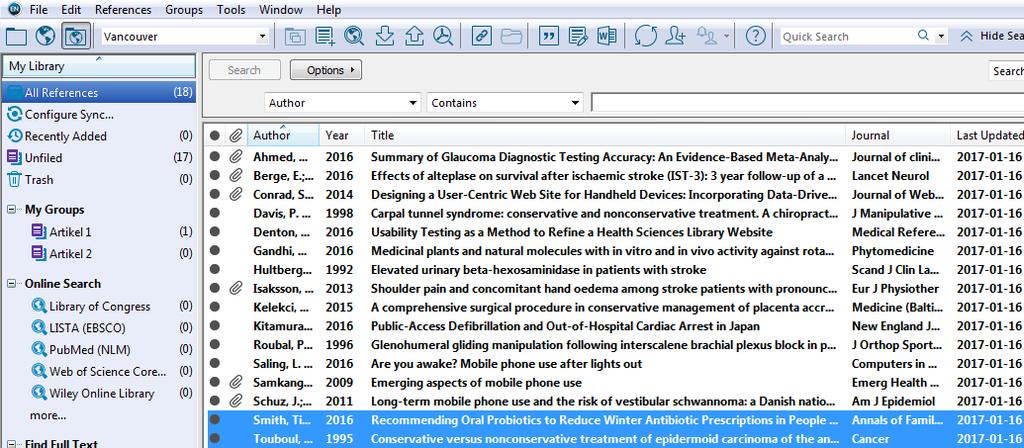Sort references by the Year column
The width and height of the screenshot is (1024, 448).
[342, 135]
